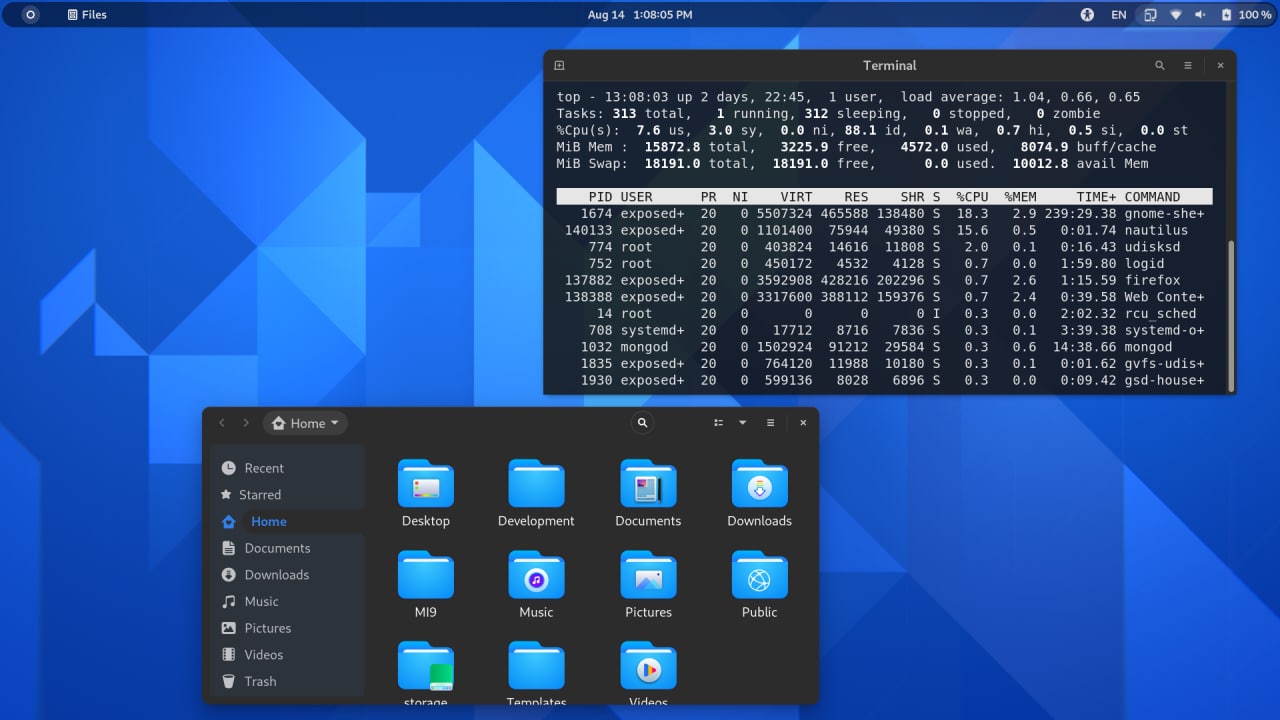This screenshot has height=720, width=1280.
Task: Click the EN keyboard layout indicator
Action: coord(1118,15)
